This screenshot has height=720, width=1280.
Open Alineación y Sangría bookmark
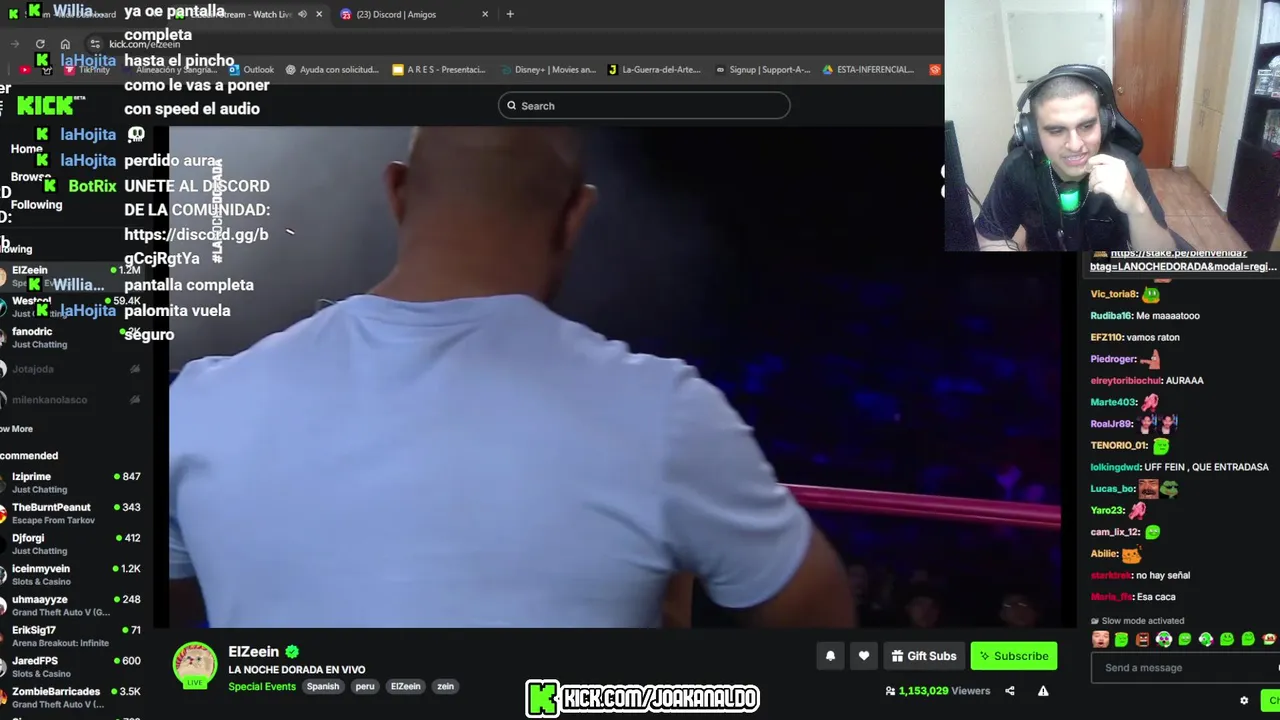point(168,70)
